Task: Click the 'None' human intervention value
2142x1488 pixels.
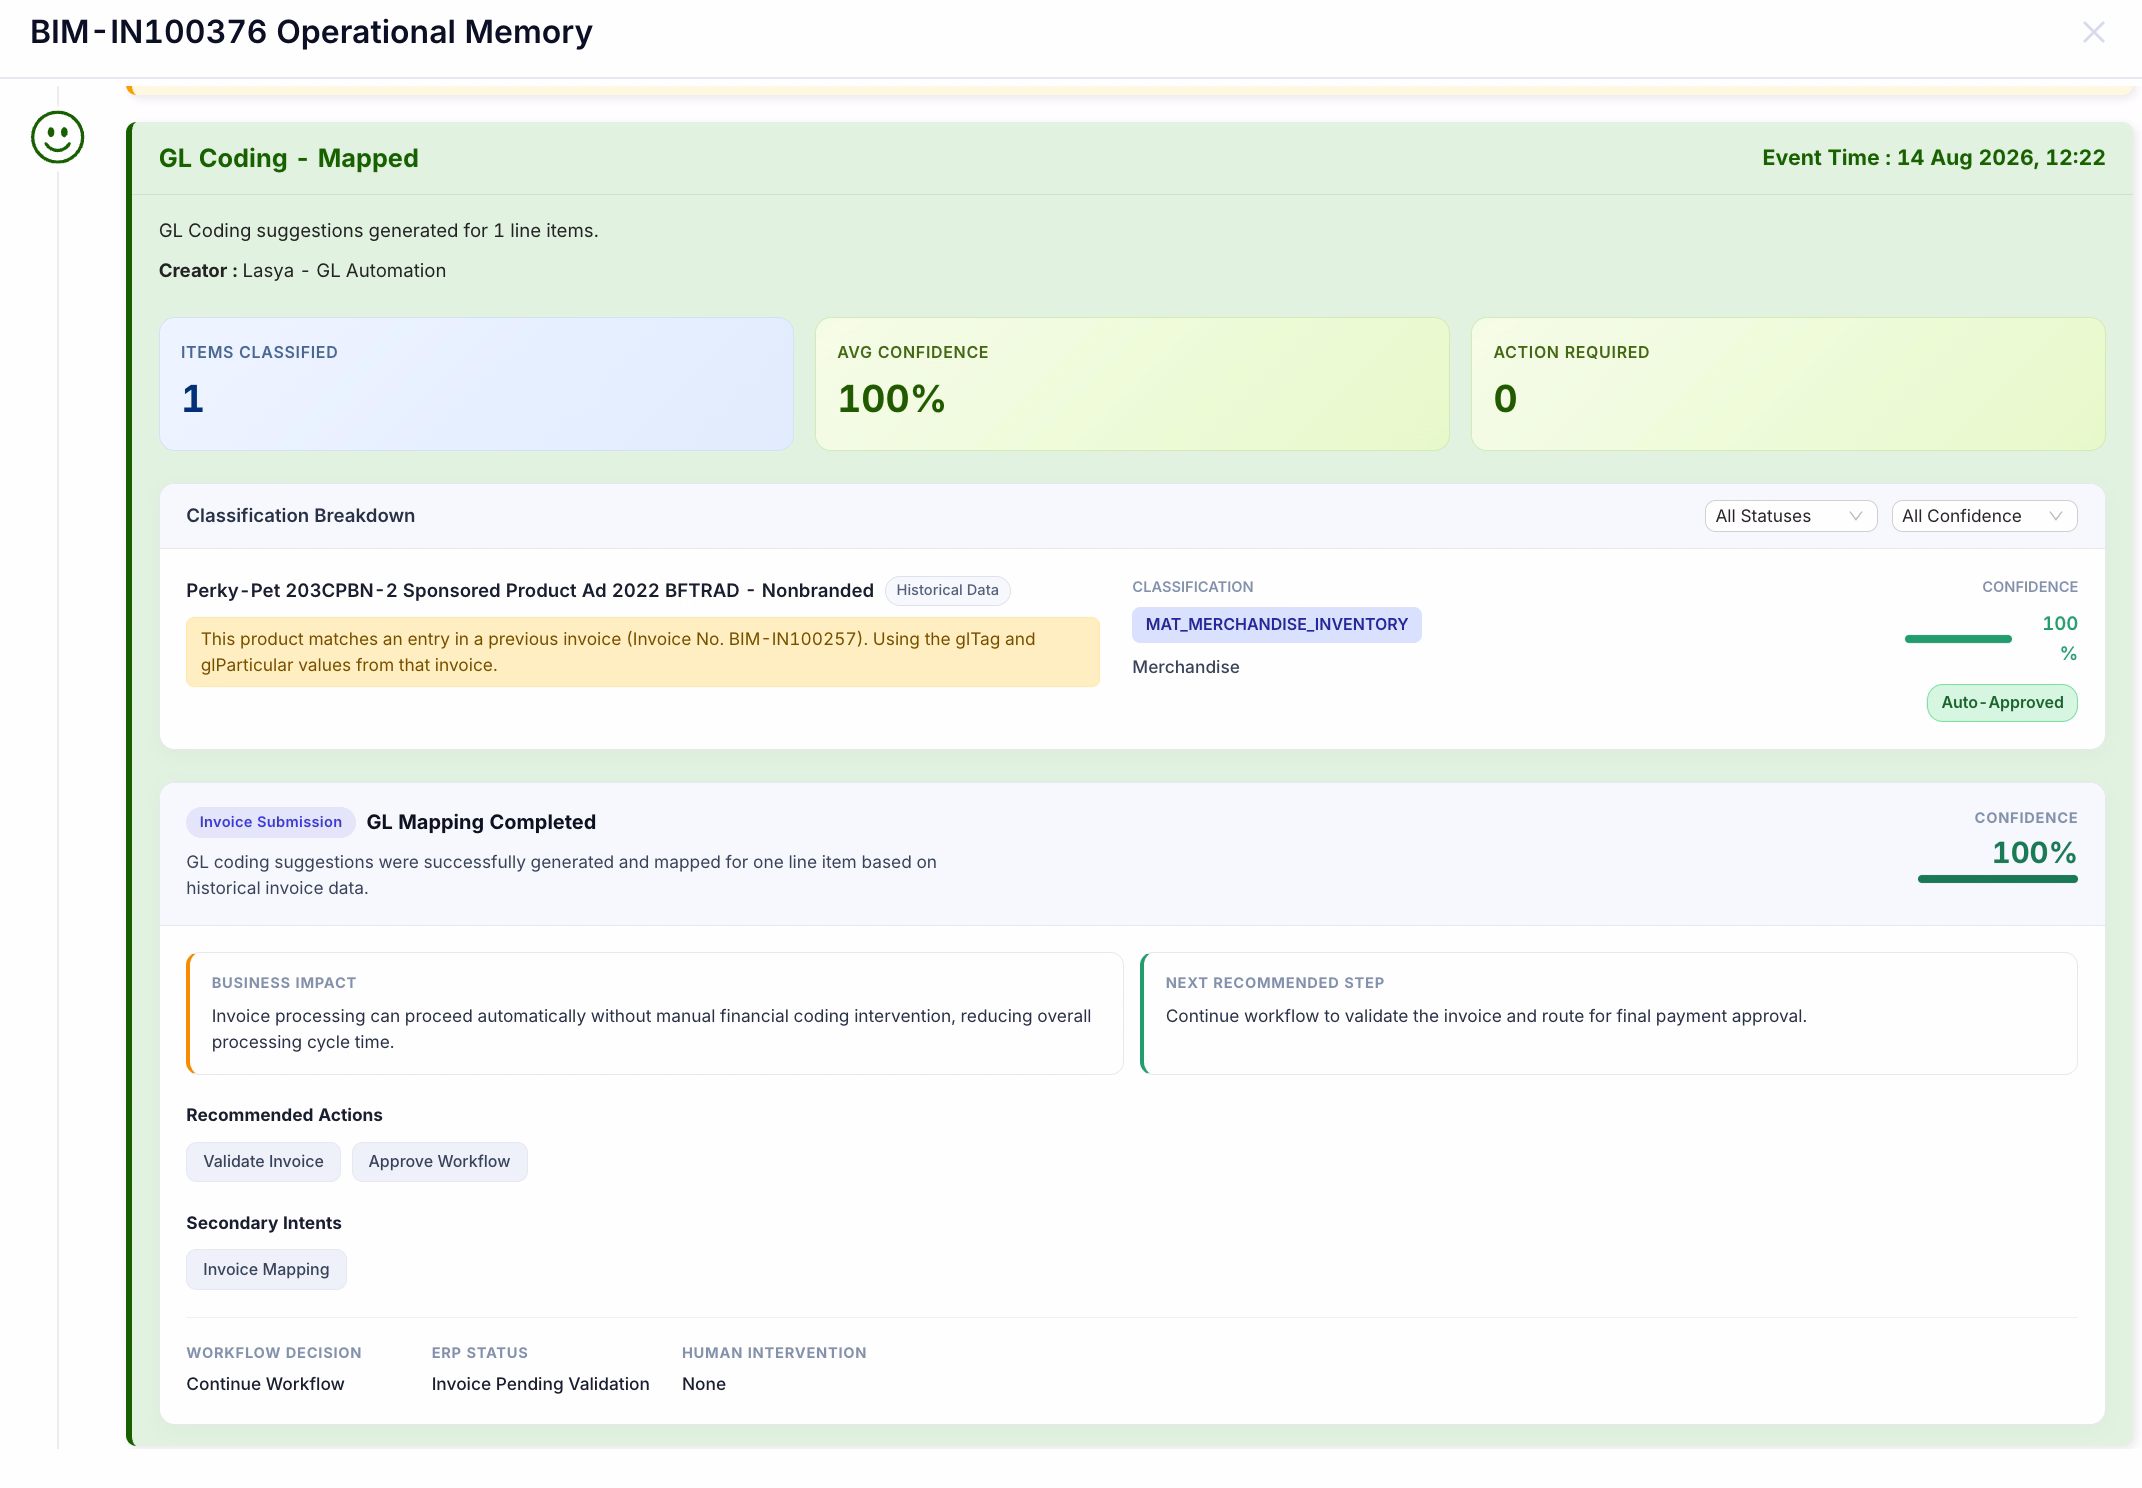Action: click(704, 1384)
